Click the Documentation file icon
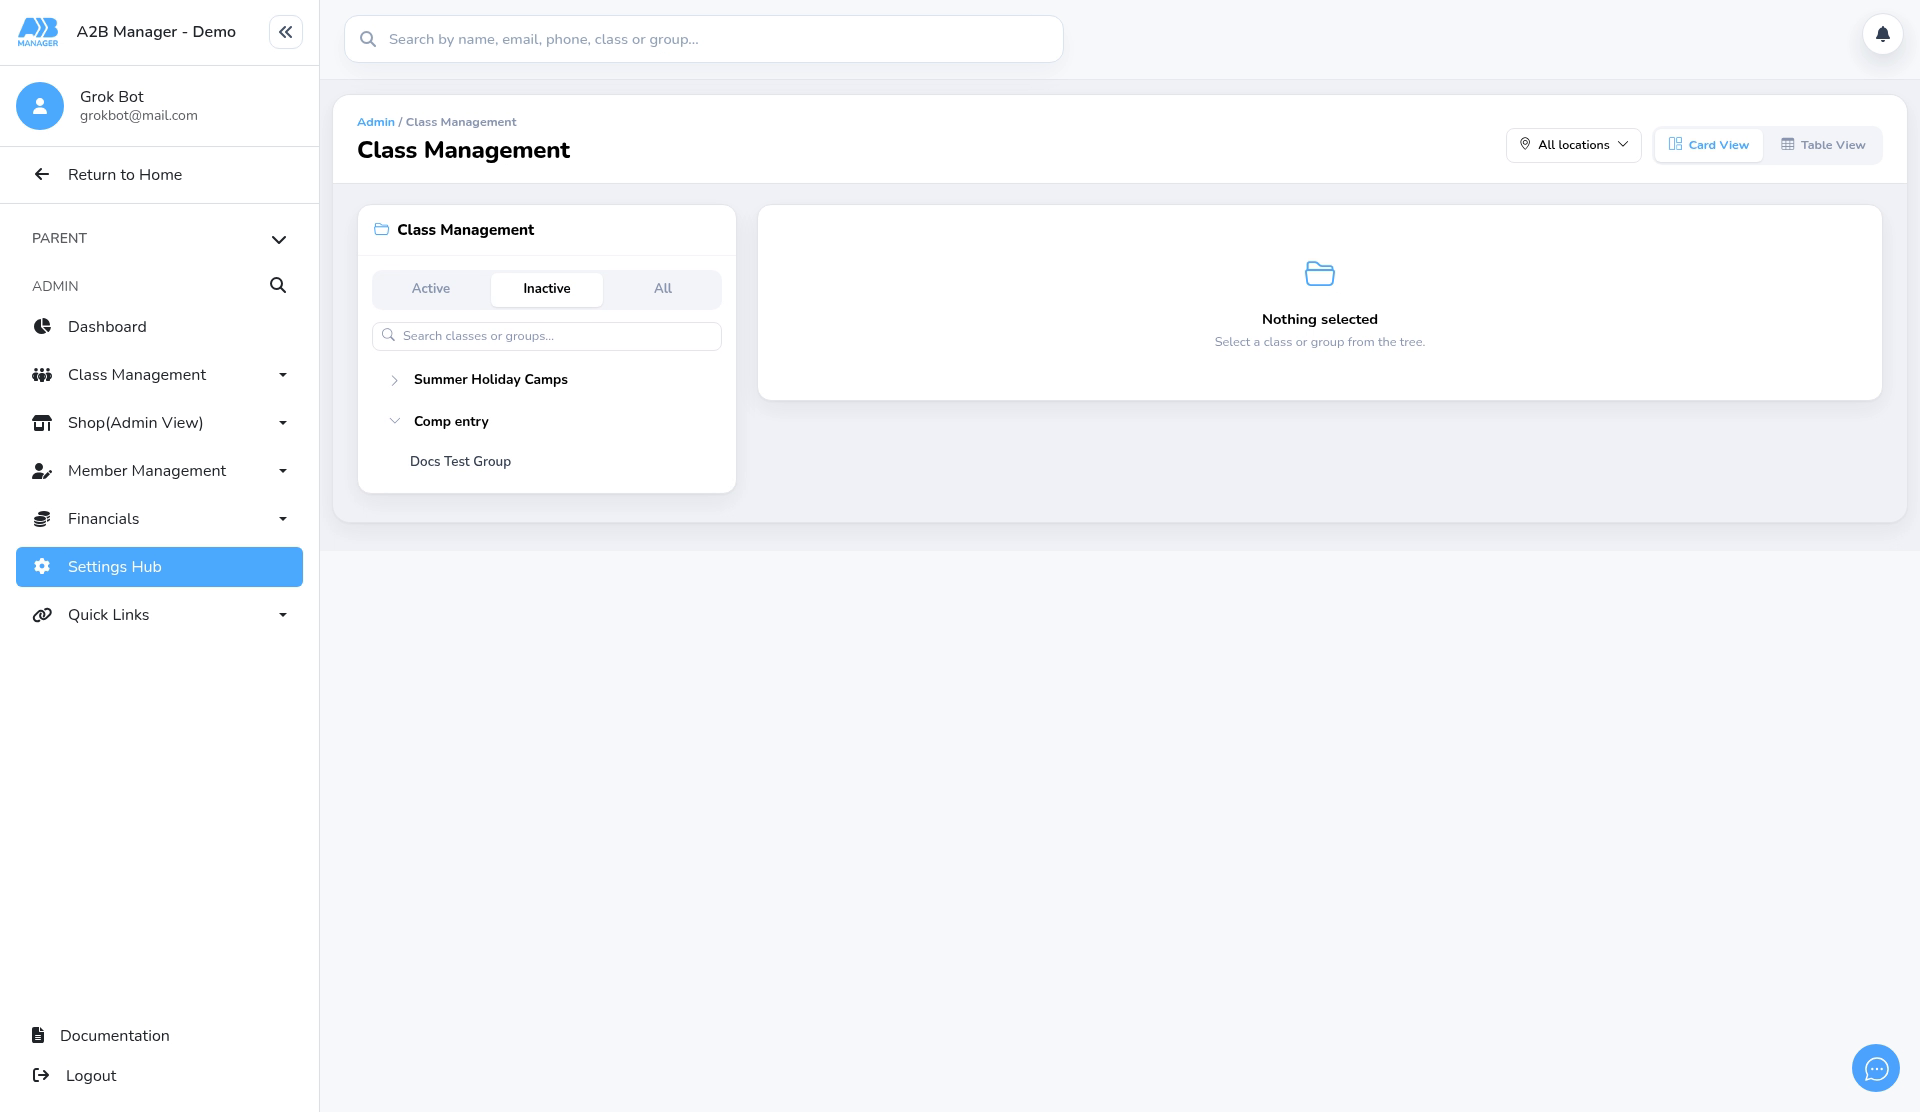The width and height of the screenshot is (1920, 1112). coord(38,1035)
